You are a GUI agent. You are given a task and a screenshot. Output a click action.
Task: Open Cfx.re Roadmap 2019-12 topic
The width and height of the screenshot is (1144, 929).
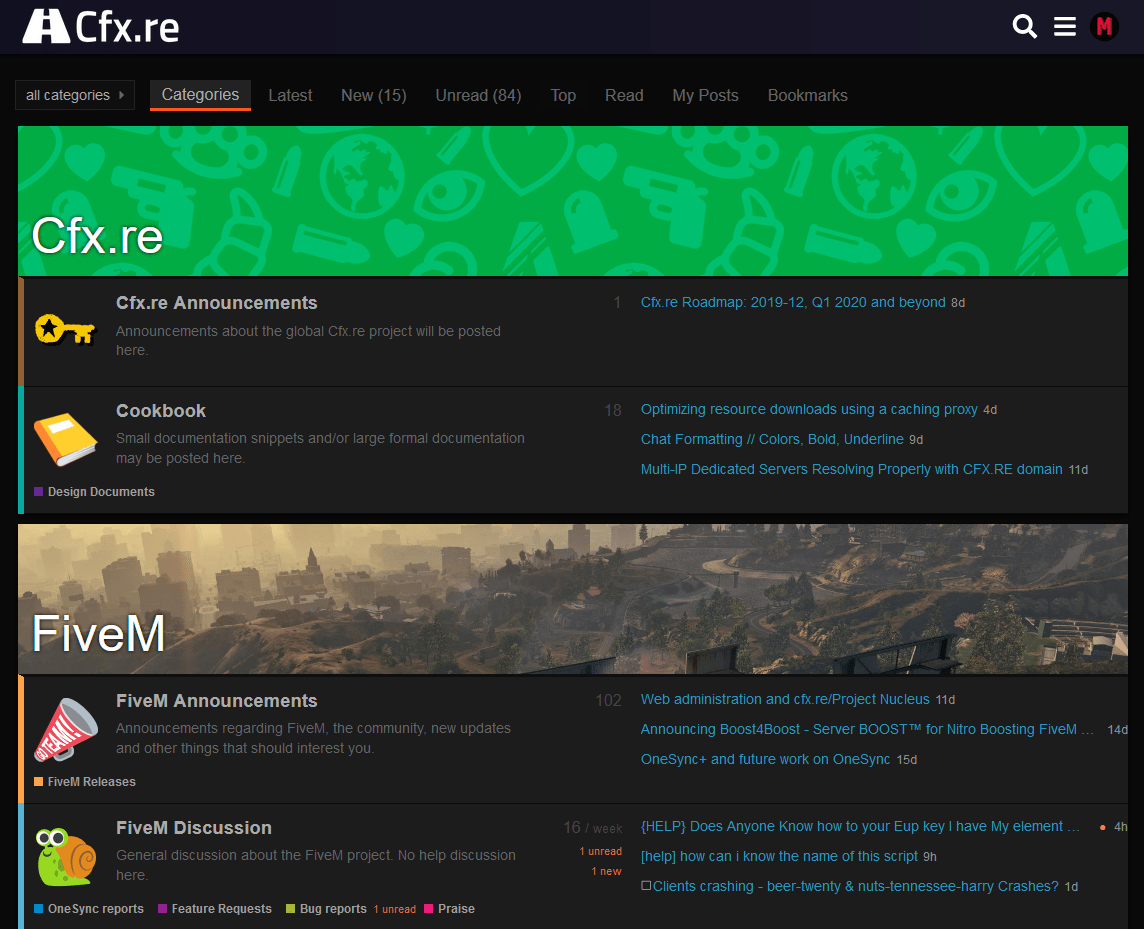(x=792, y=302)
